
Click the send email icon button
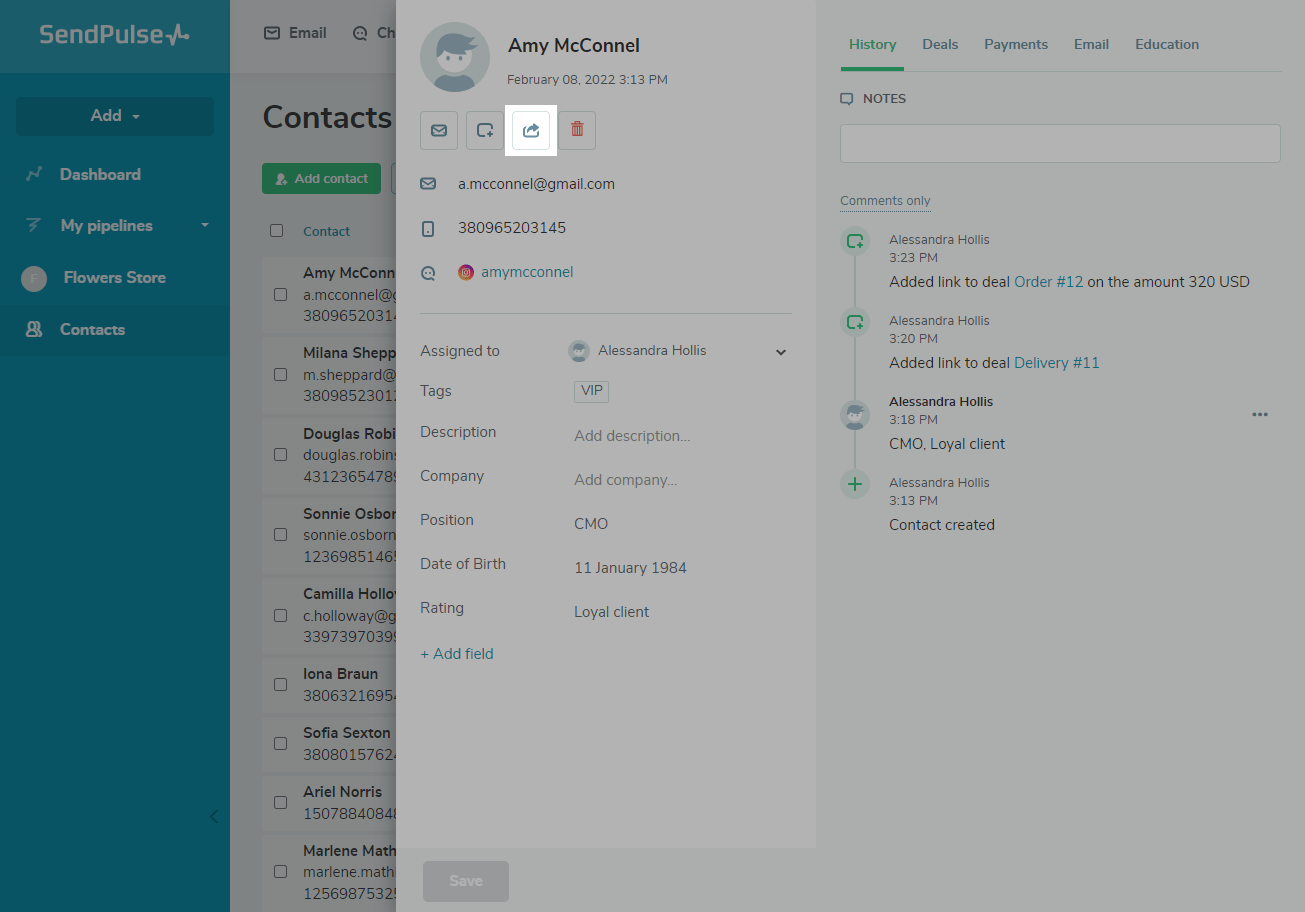[x=439, y=131]
